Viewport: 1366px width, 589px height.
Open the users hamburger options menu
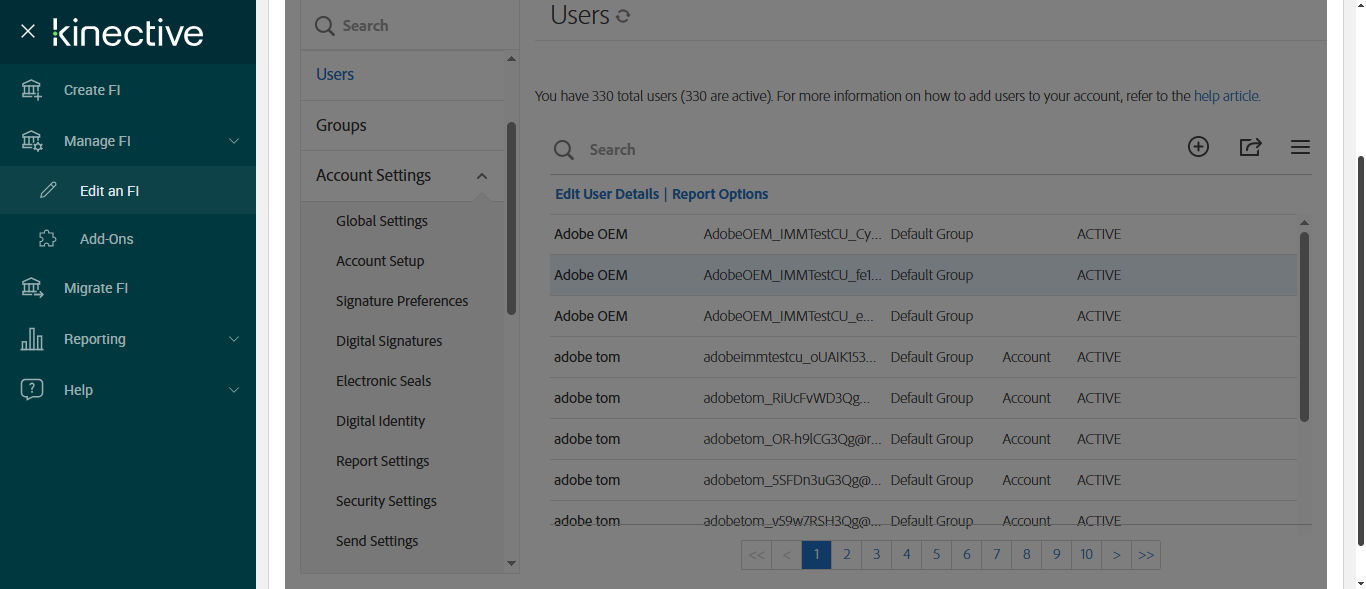click(x=1300, y=148)
